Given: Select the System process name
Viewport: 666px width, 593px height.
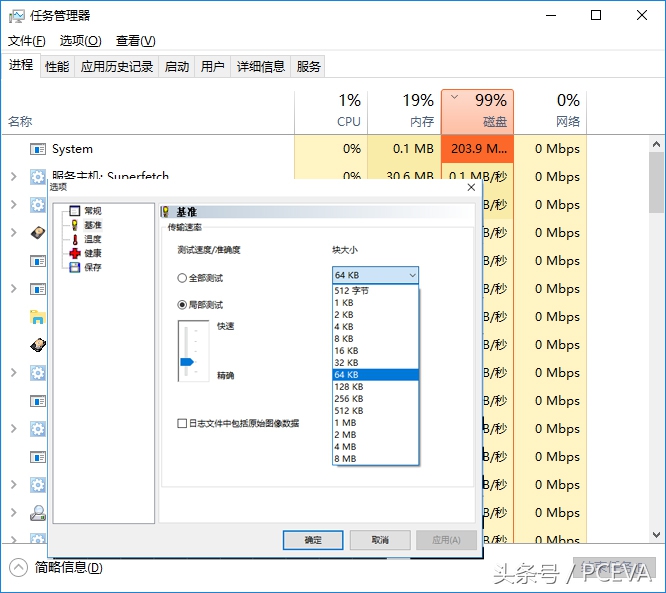Looking at the screenshot, I should (72, 149).
